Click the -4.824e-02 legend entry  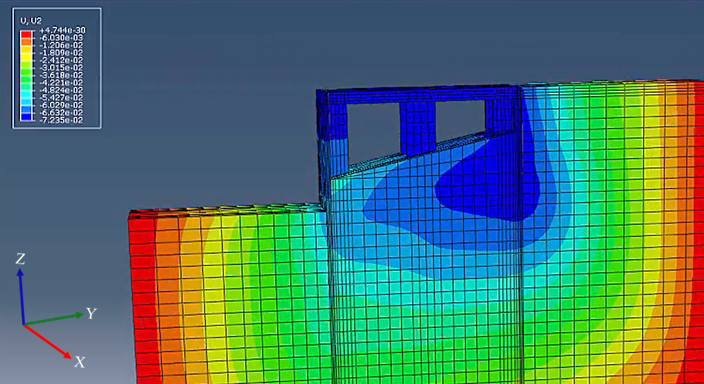coord(62,90)
